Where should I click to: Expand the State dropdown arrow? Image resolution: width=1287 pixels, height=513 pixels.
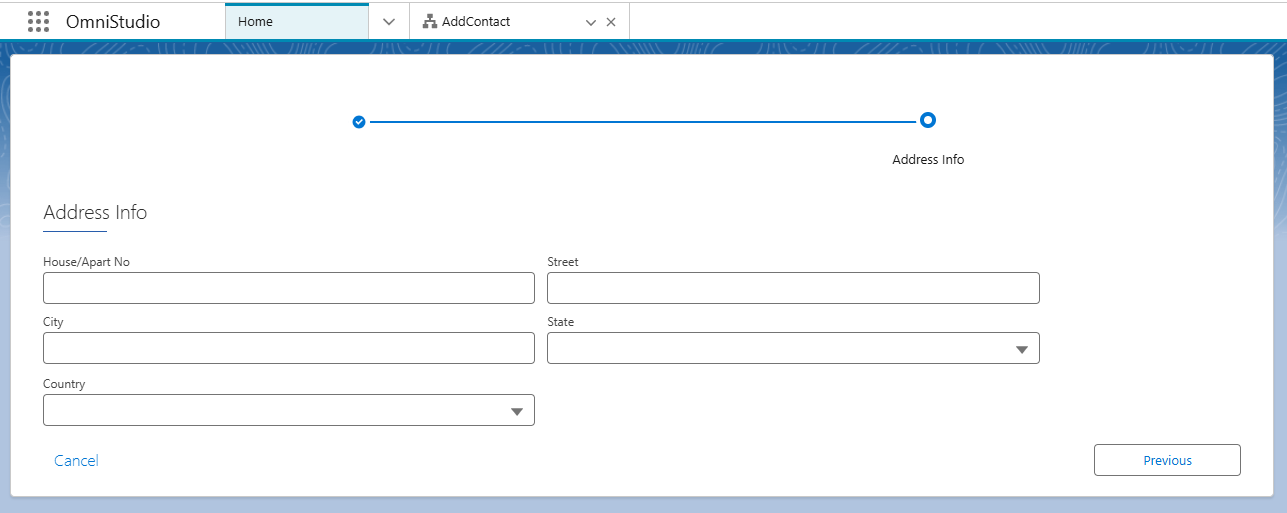click(1021, 349)
